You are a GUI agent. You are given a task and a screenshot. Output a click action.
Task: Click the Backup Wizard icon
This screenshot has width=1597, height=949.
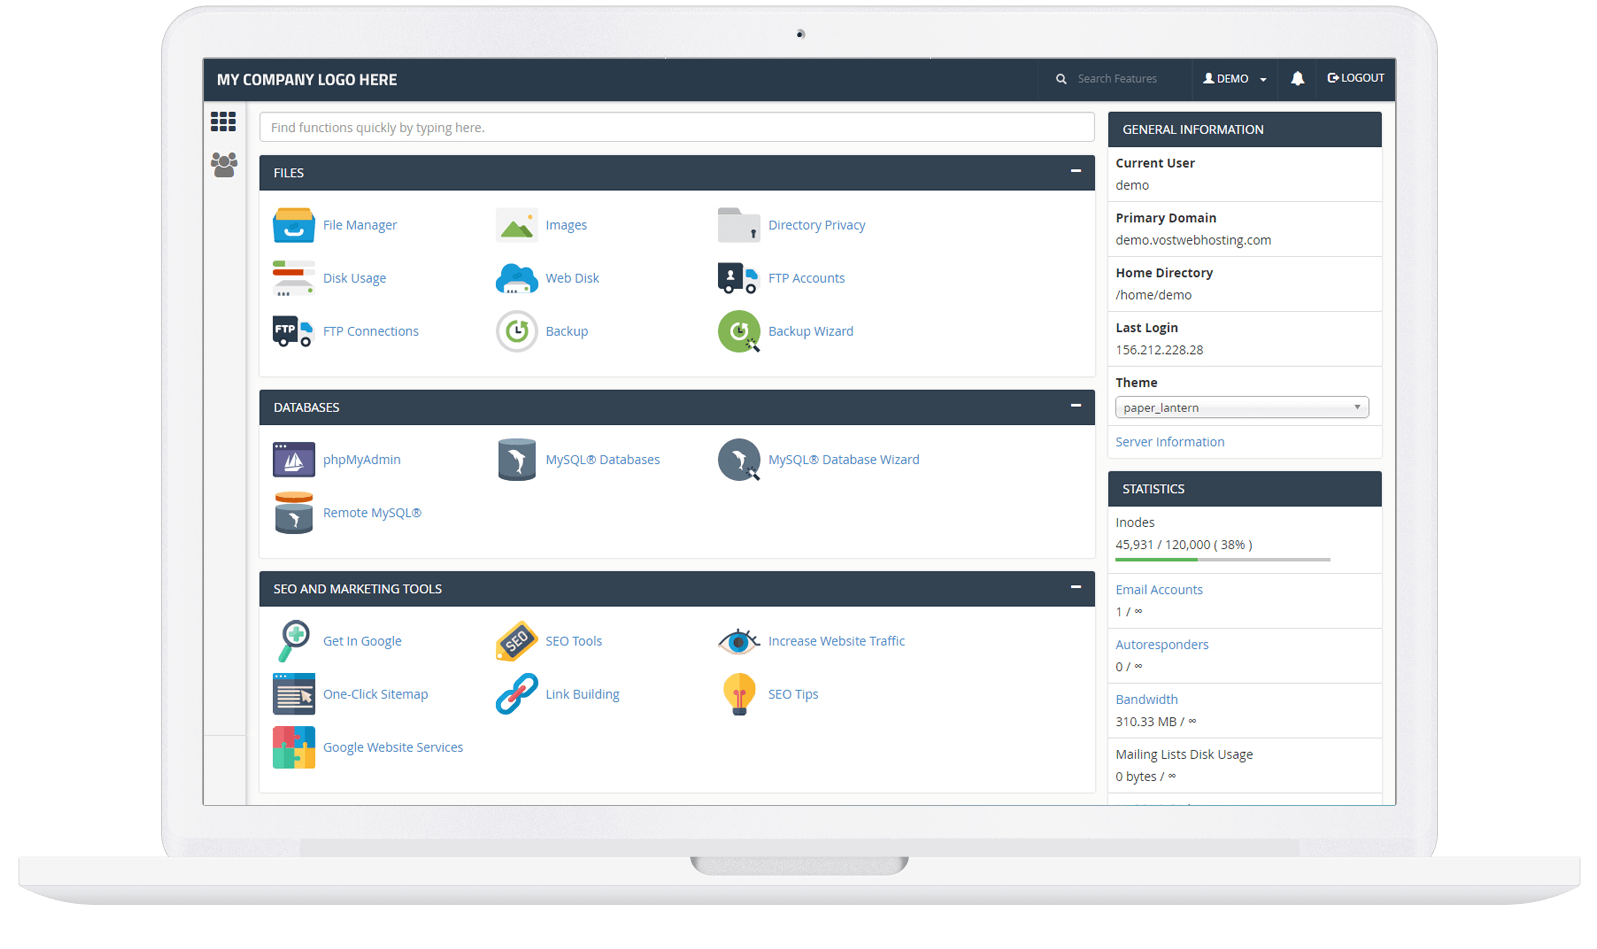point(738,331)
